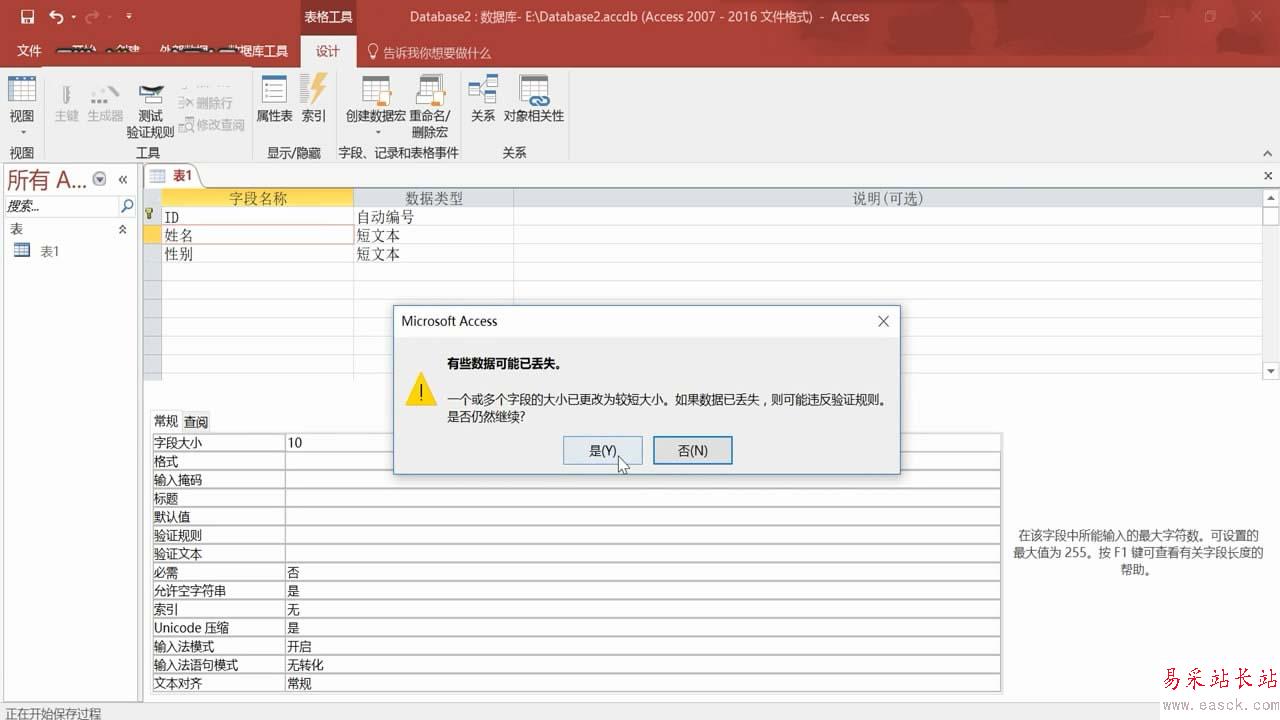1280x720 pixels.
Task: Click the field grid scrollbar up arrow
Action: point(1271,198)
